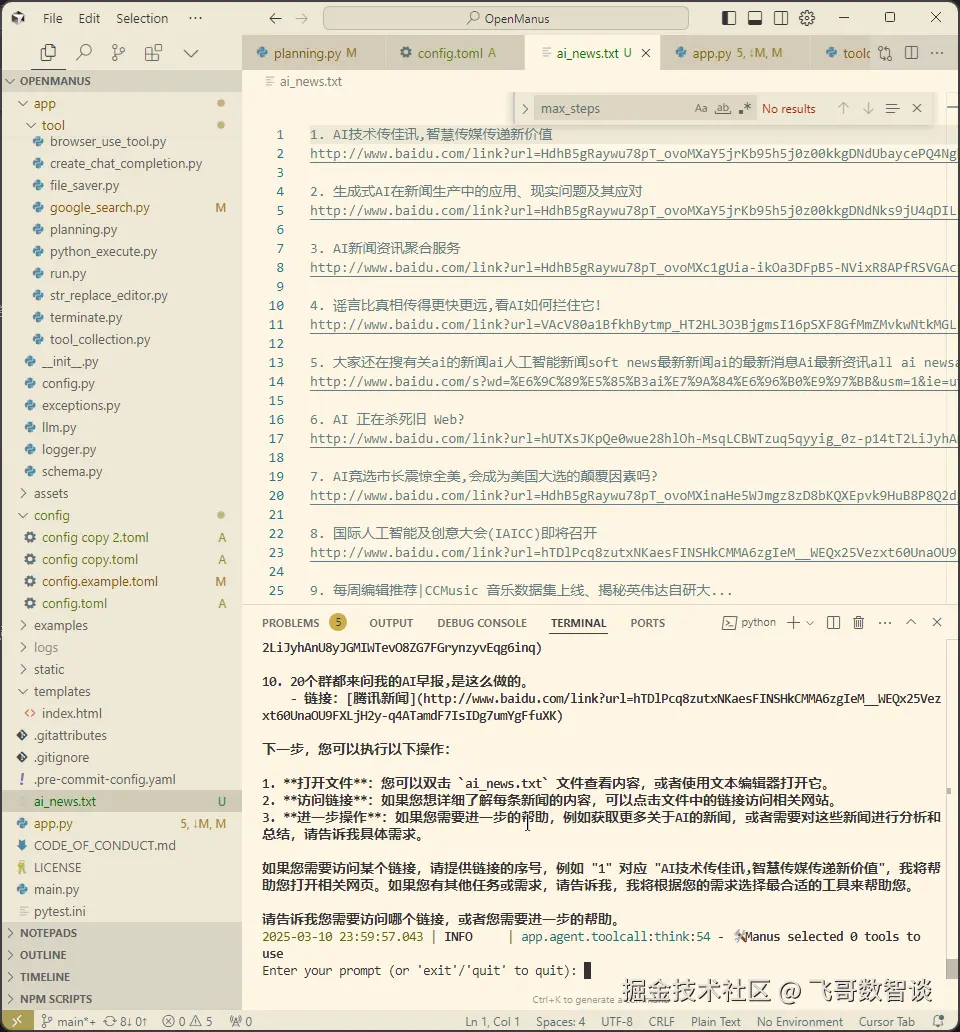Open changes compare icon in editor toolbar

tap(885, 53)
